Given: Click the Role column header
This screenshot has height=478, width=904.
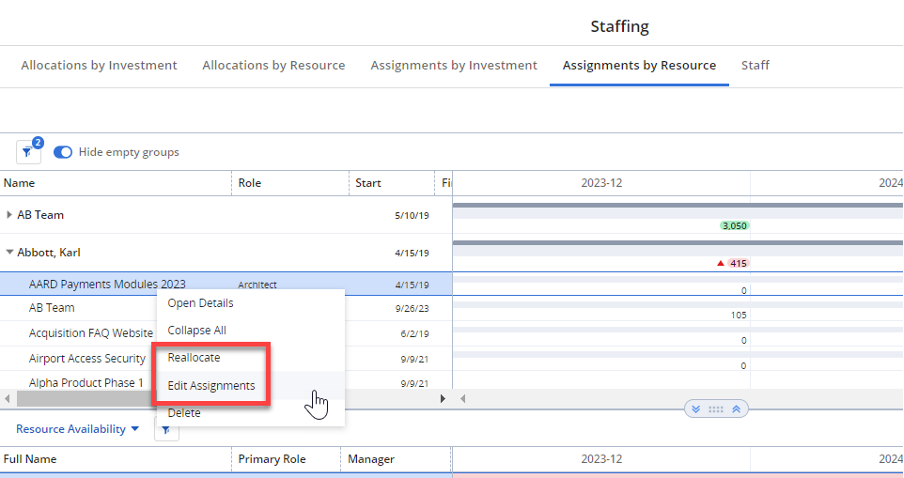Looking at the screenshot, I should pos(291,183).
